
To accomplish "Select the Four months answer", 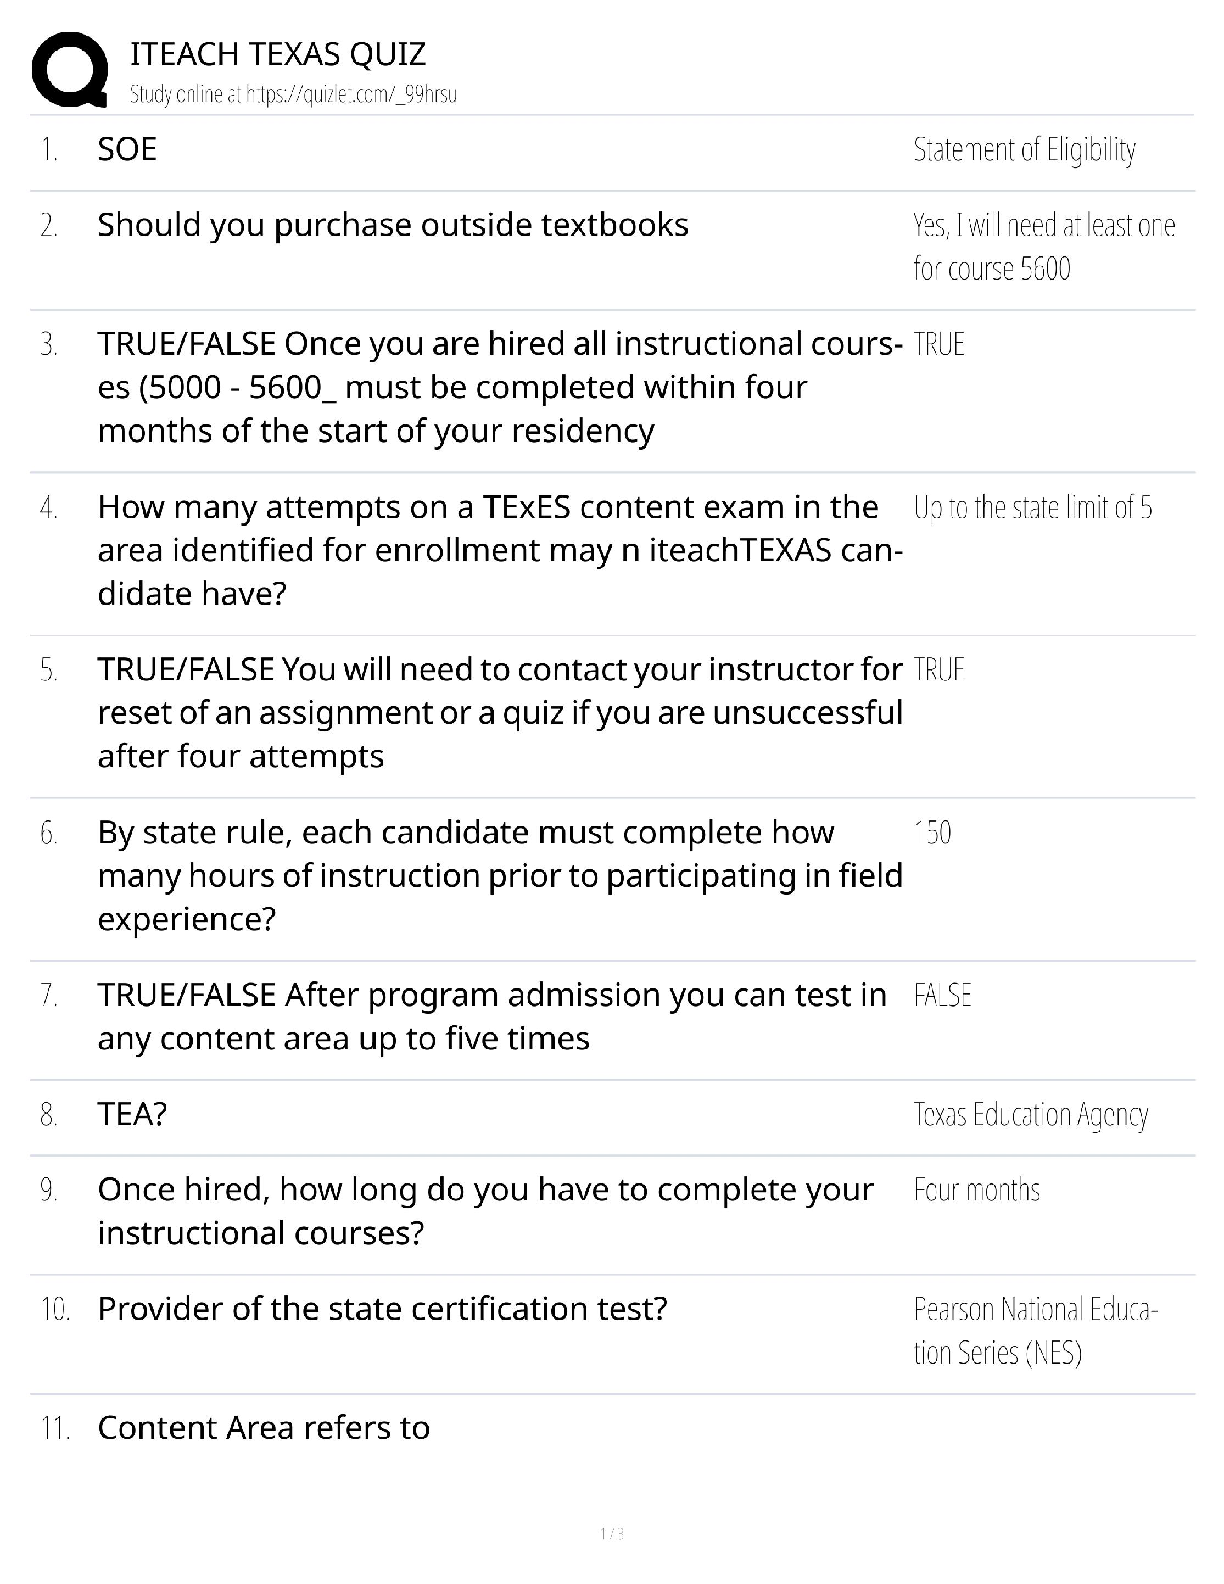I will tap(976, 1190).
